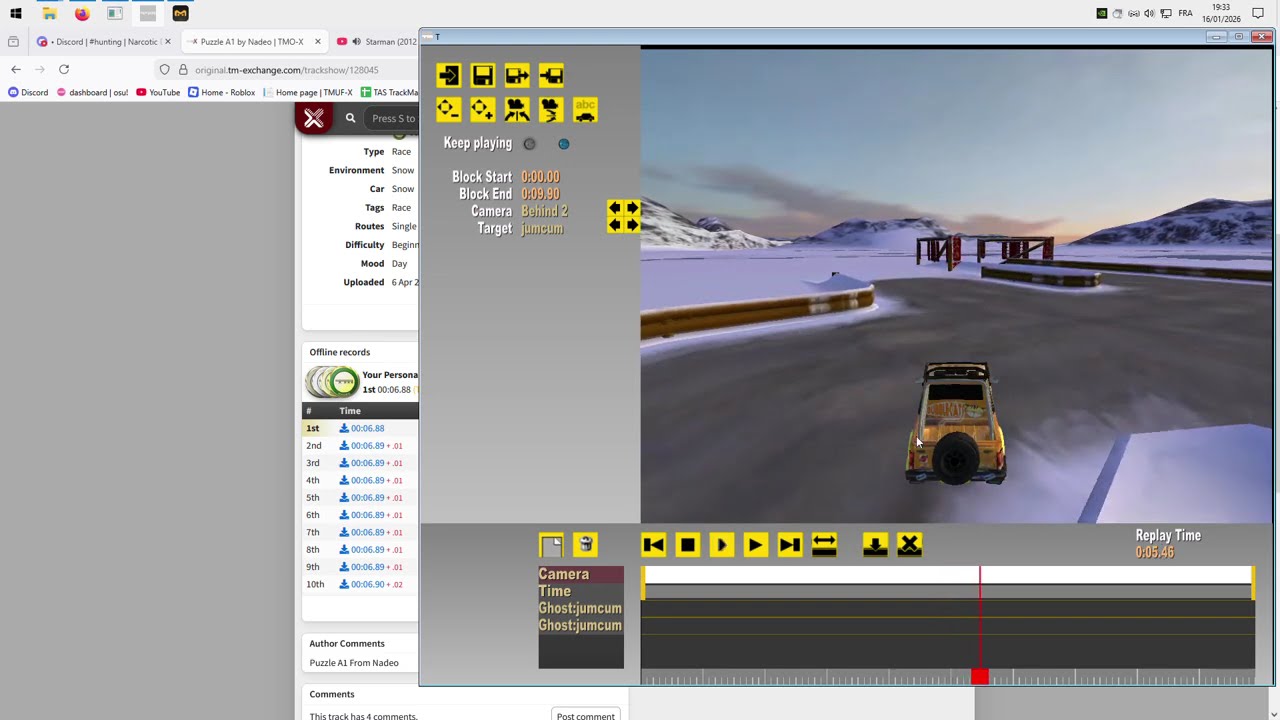Viewport: 1280px width, 720px height.
Task: Click the diamond plus icon
Action: click(x=482, y=109)
